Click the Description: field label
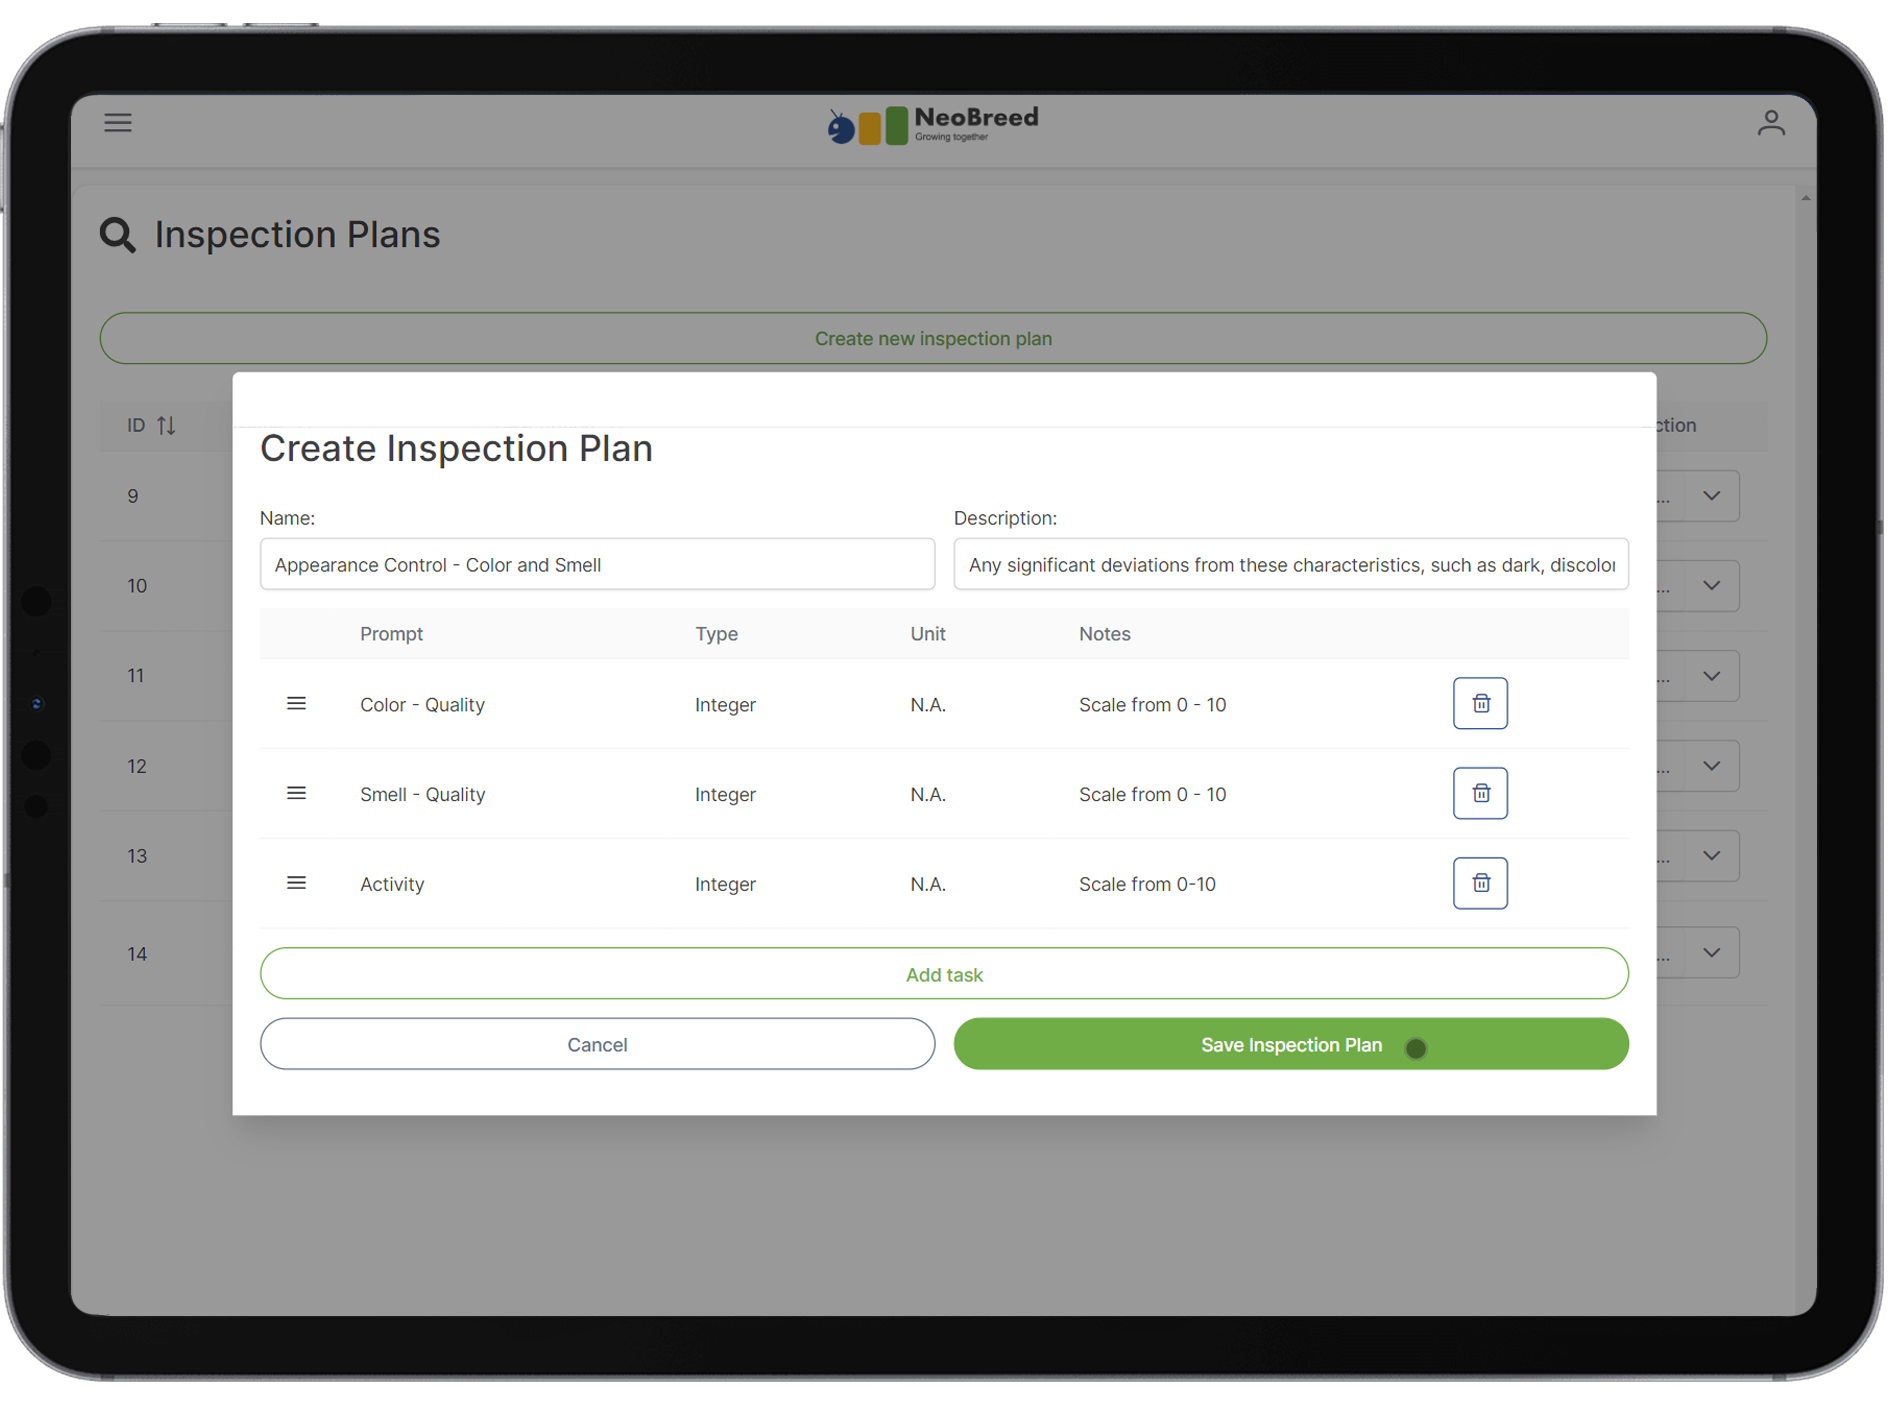Viewport: 1890px width, 1417px height. pyautogui.click(x=1005, y=519)
